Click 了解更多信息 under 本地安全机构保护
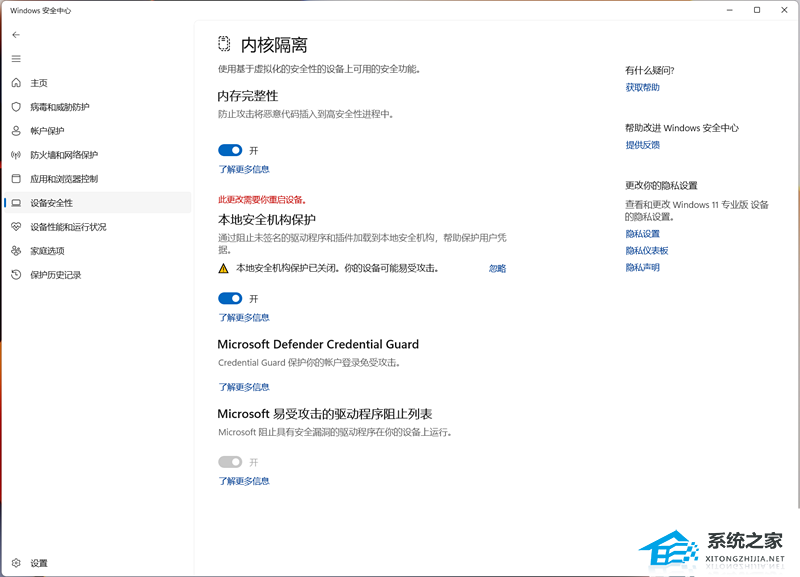 click(x=244, y=317)
